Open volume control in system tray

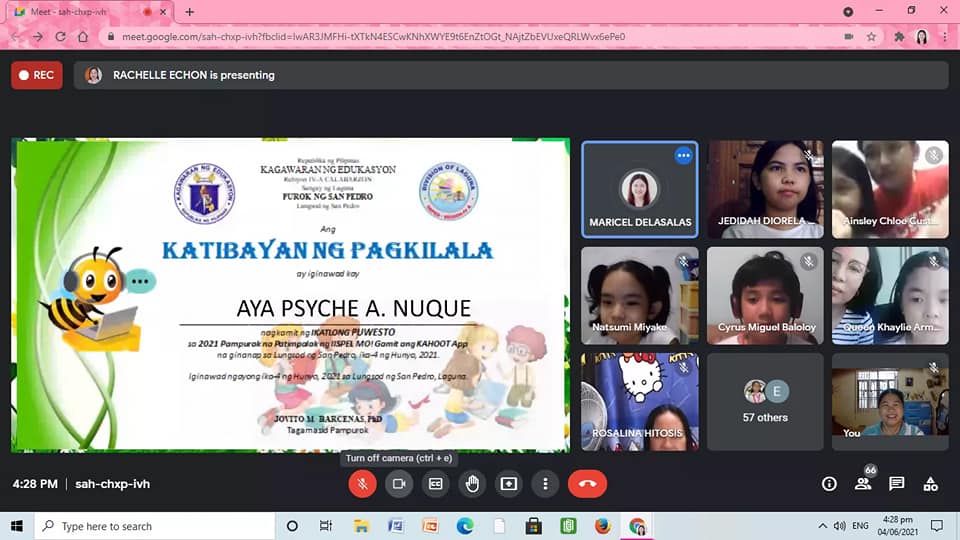point(839,526)
